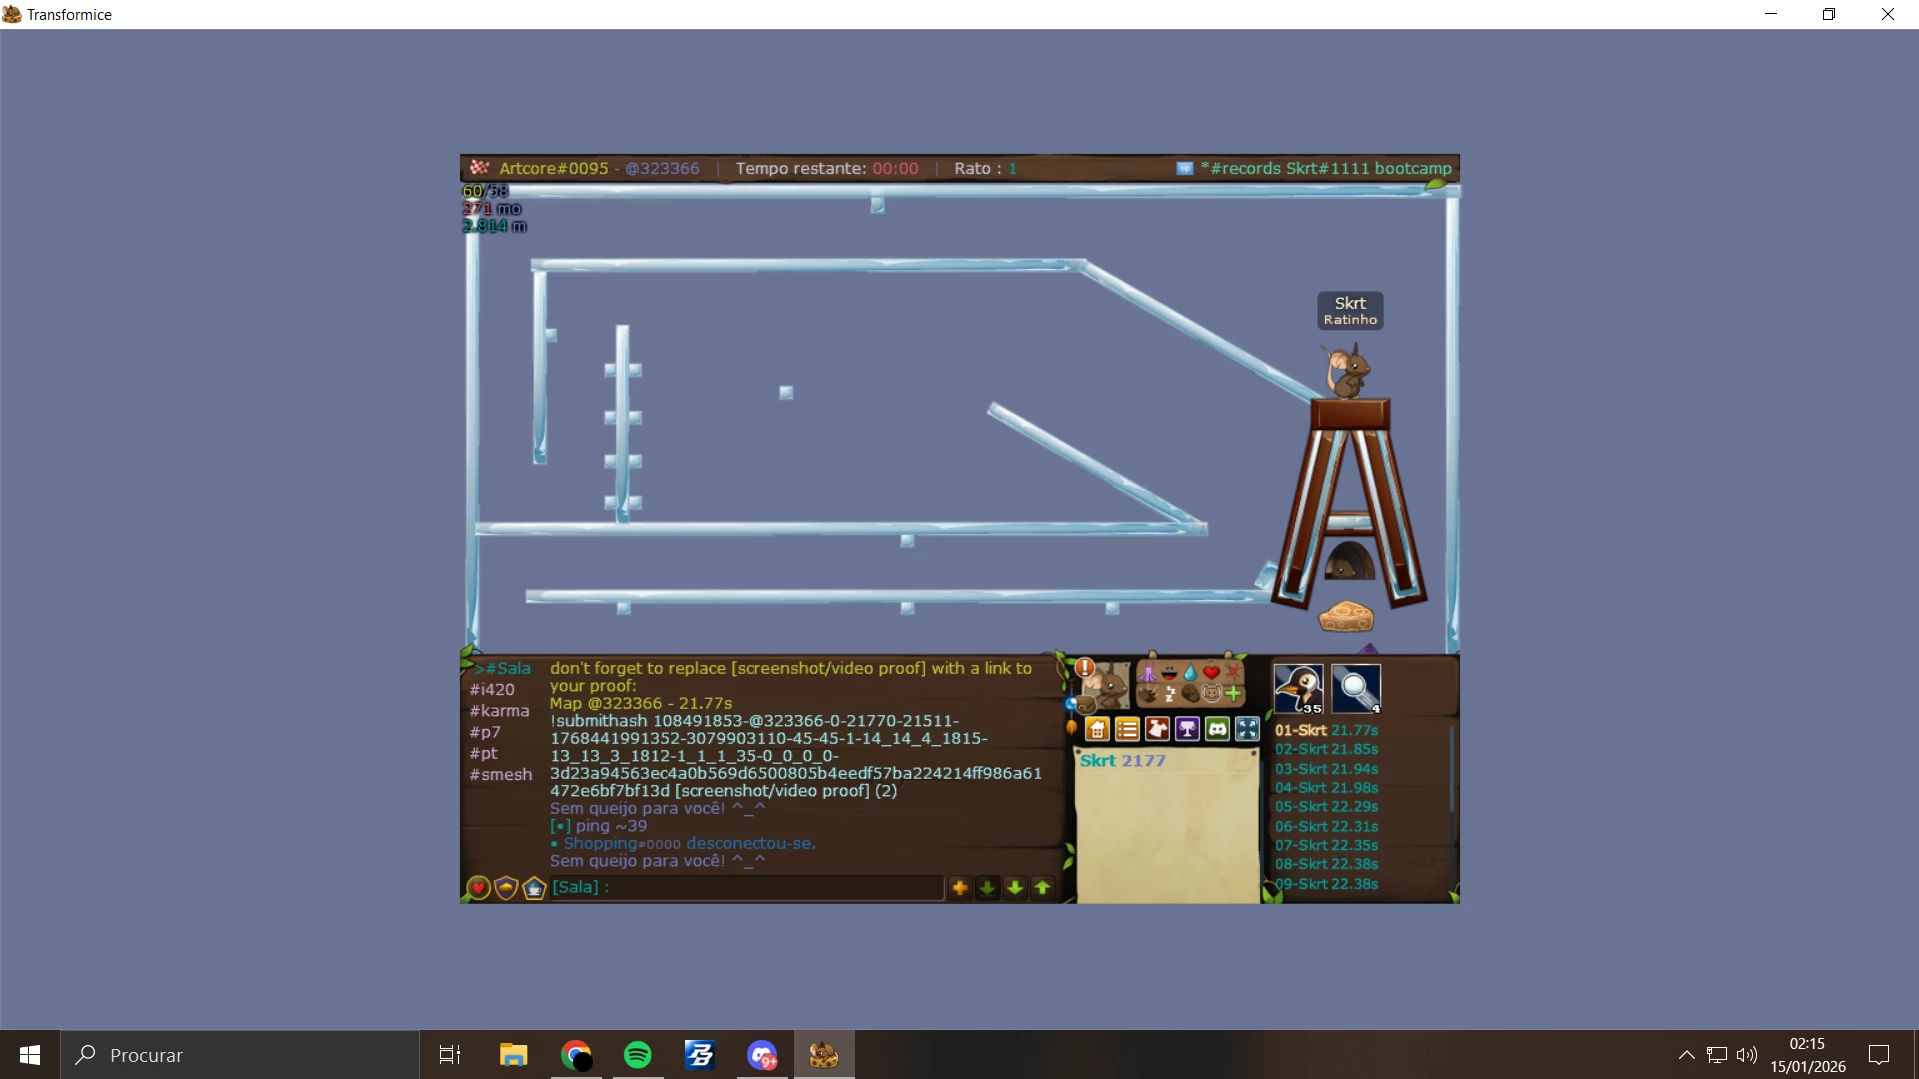Focus the [Sala] chat input field
Image resolution: width=1919 pixels, height=1079 pixels.
(746, 887)
